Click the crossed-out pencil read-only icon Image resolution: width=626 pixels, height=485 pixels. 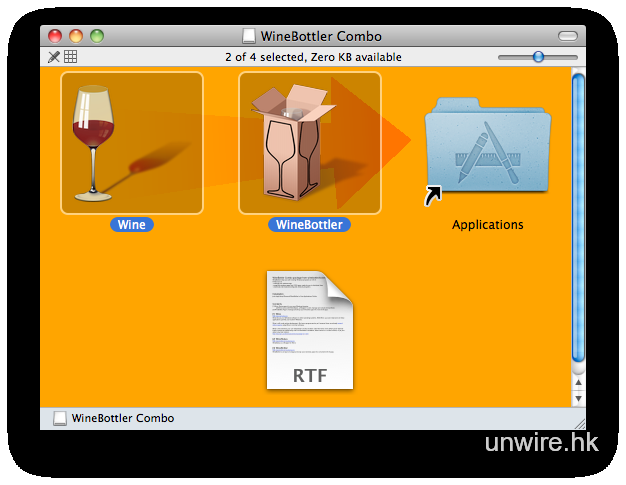(x=54, y=57)
